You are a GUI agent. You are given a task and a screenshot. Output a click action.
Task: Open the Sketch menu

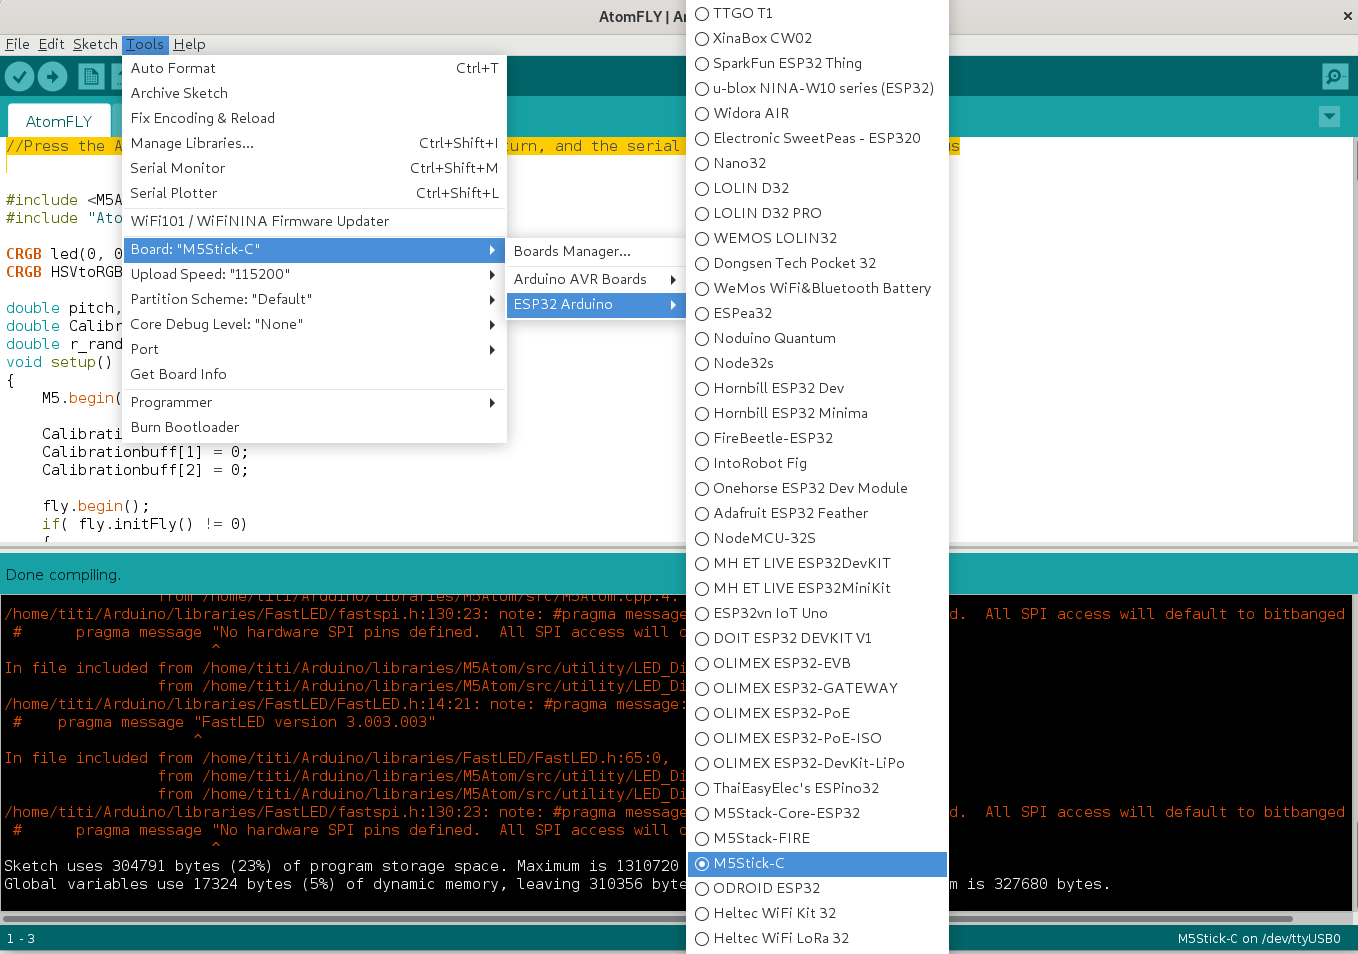point(95,45)
